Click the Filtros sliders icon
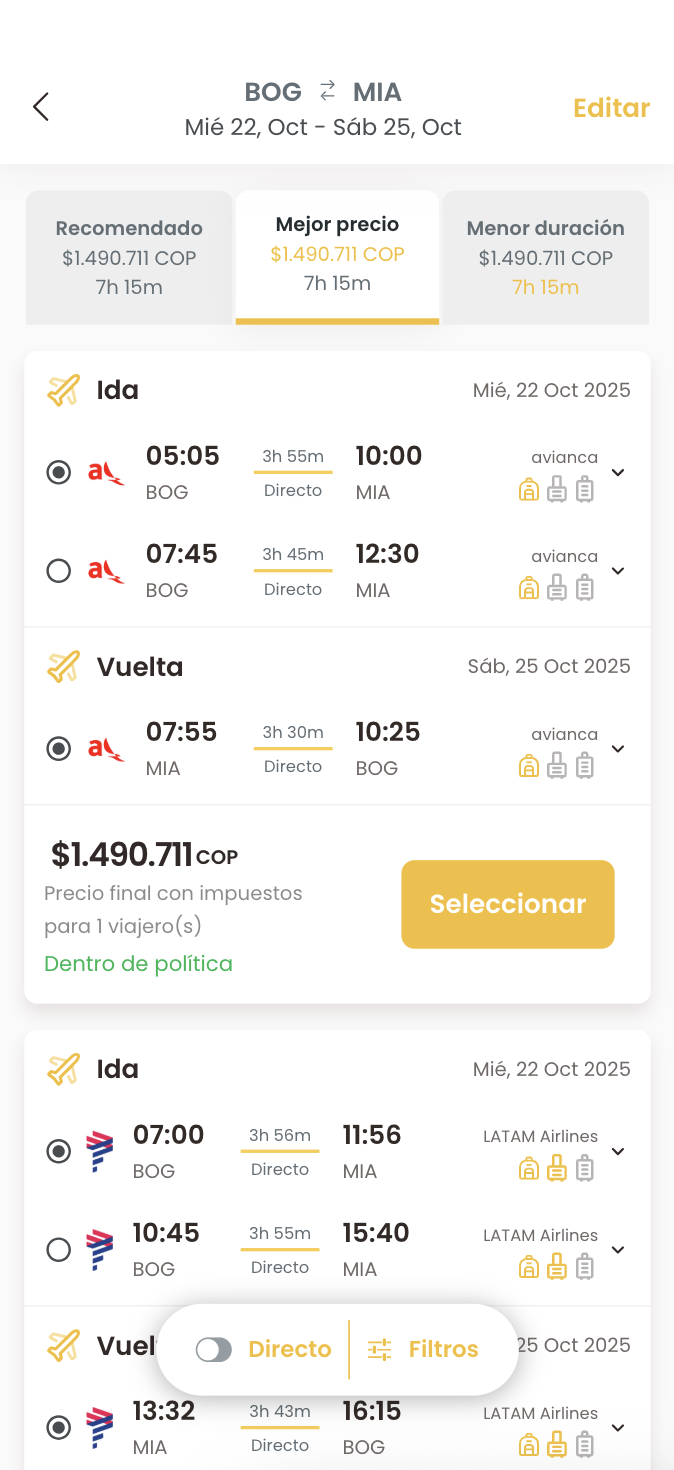Image resolution: width=674 pixels, height=1470 pixels. (x=379, y=1350)
